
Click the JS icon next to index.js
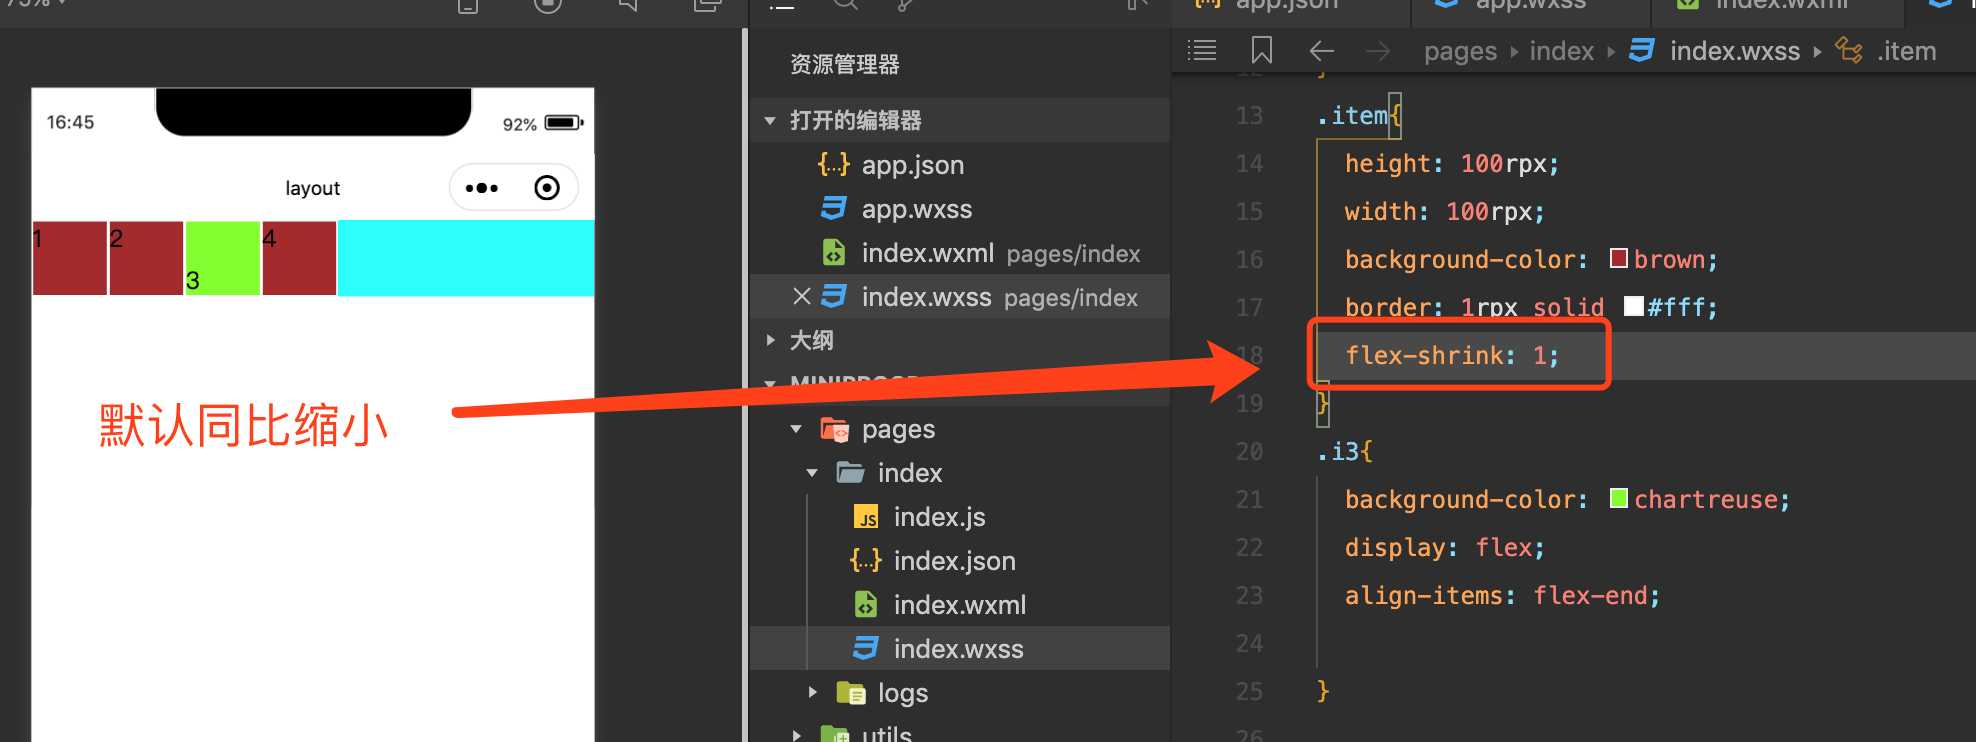click(x=866, y=517)
